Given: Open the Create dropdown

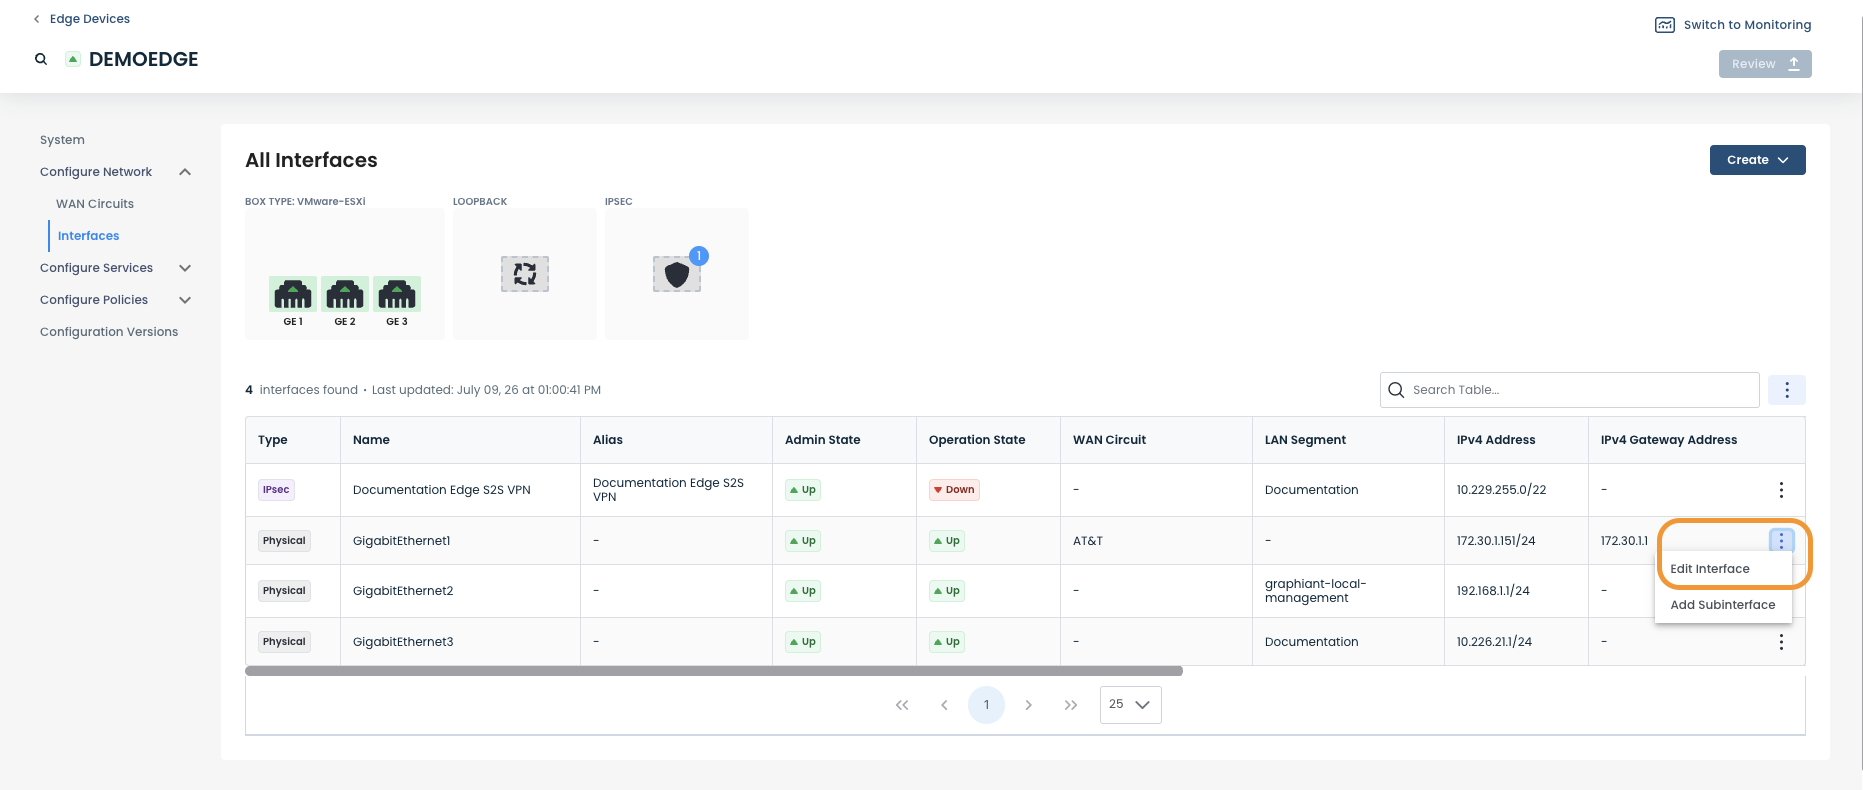Looking at the screenshot, I should (1757, 160).
